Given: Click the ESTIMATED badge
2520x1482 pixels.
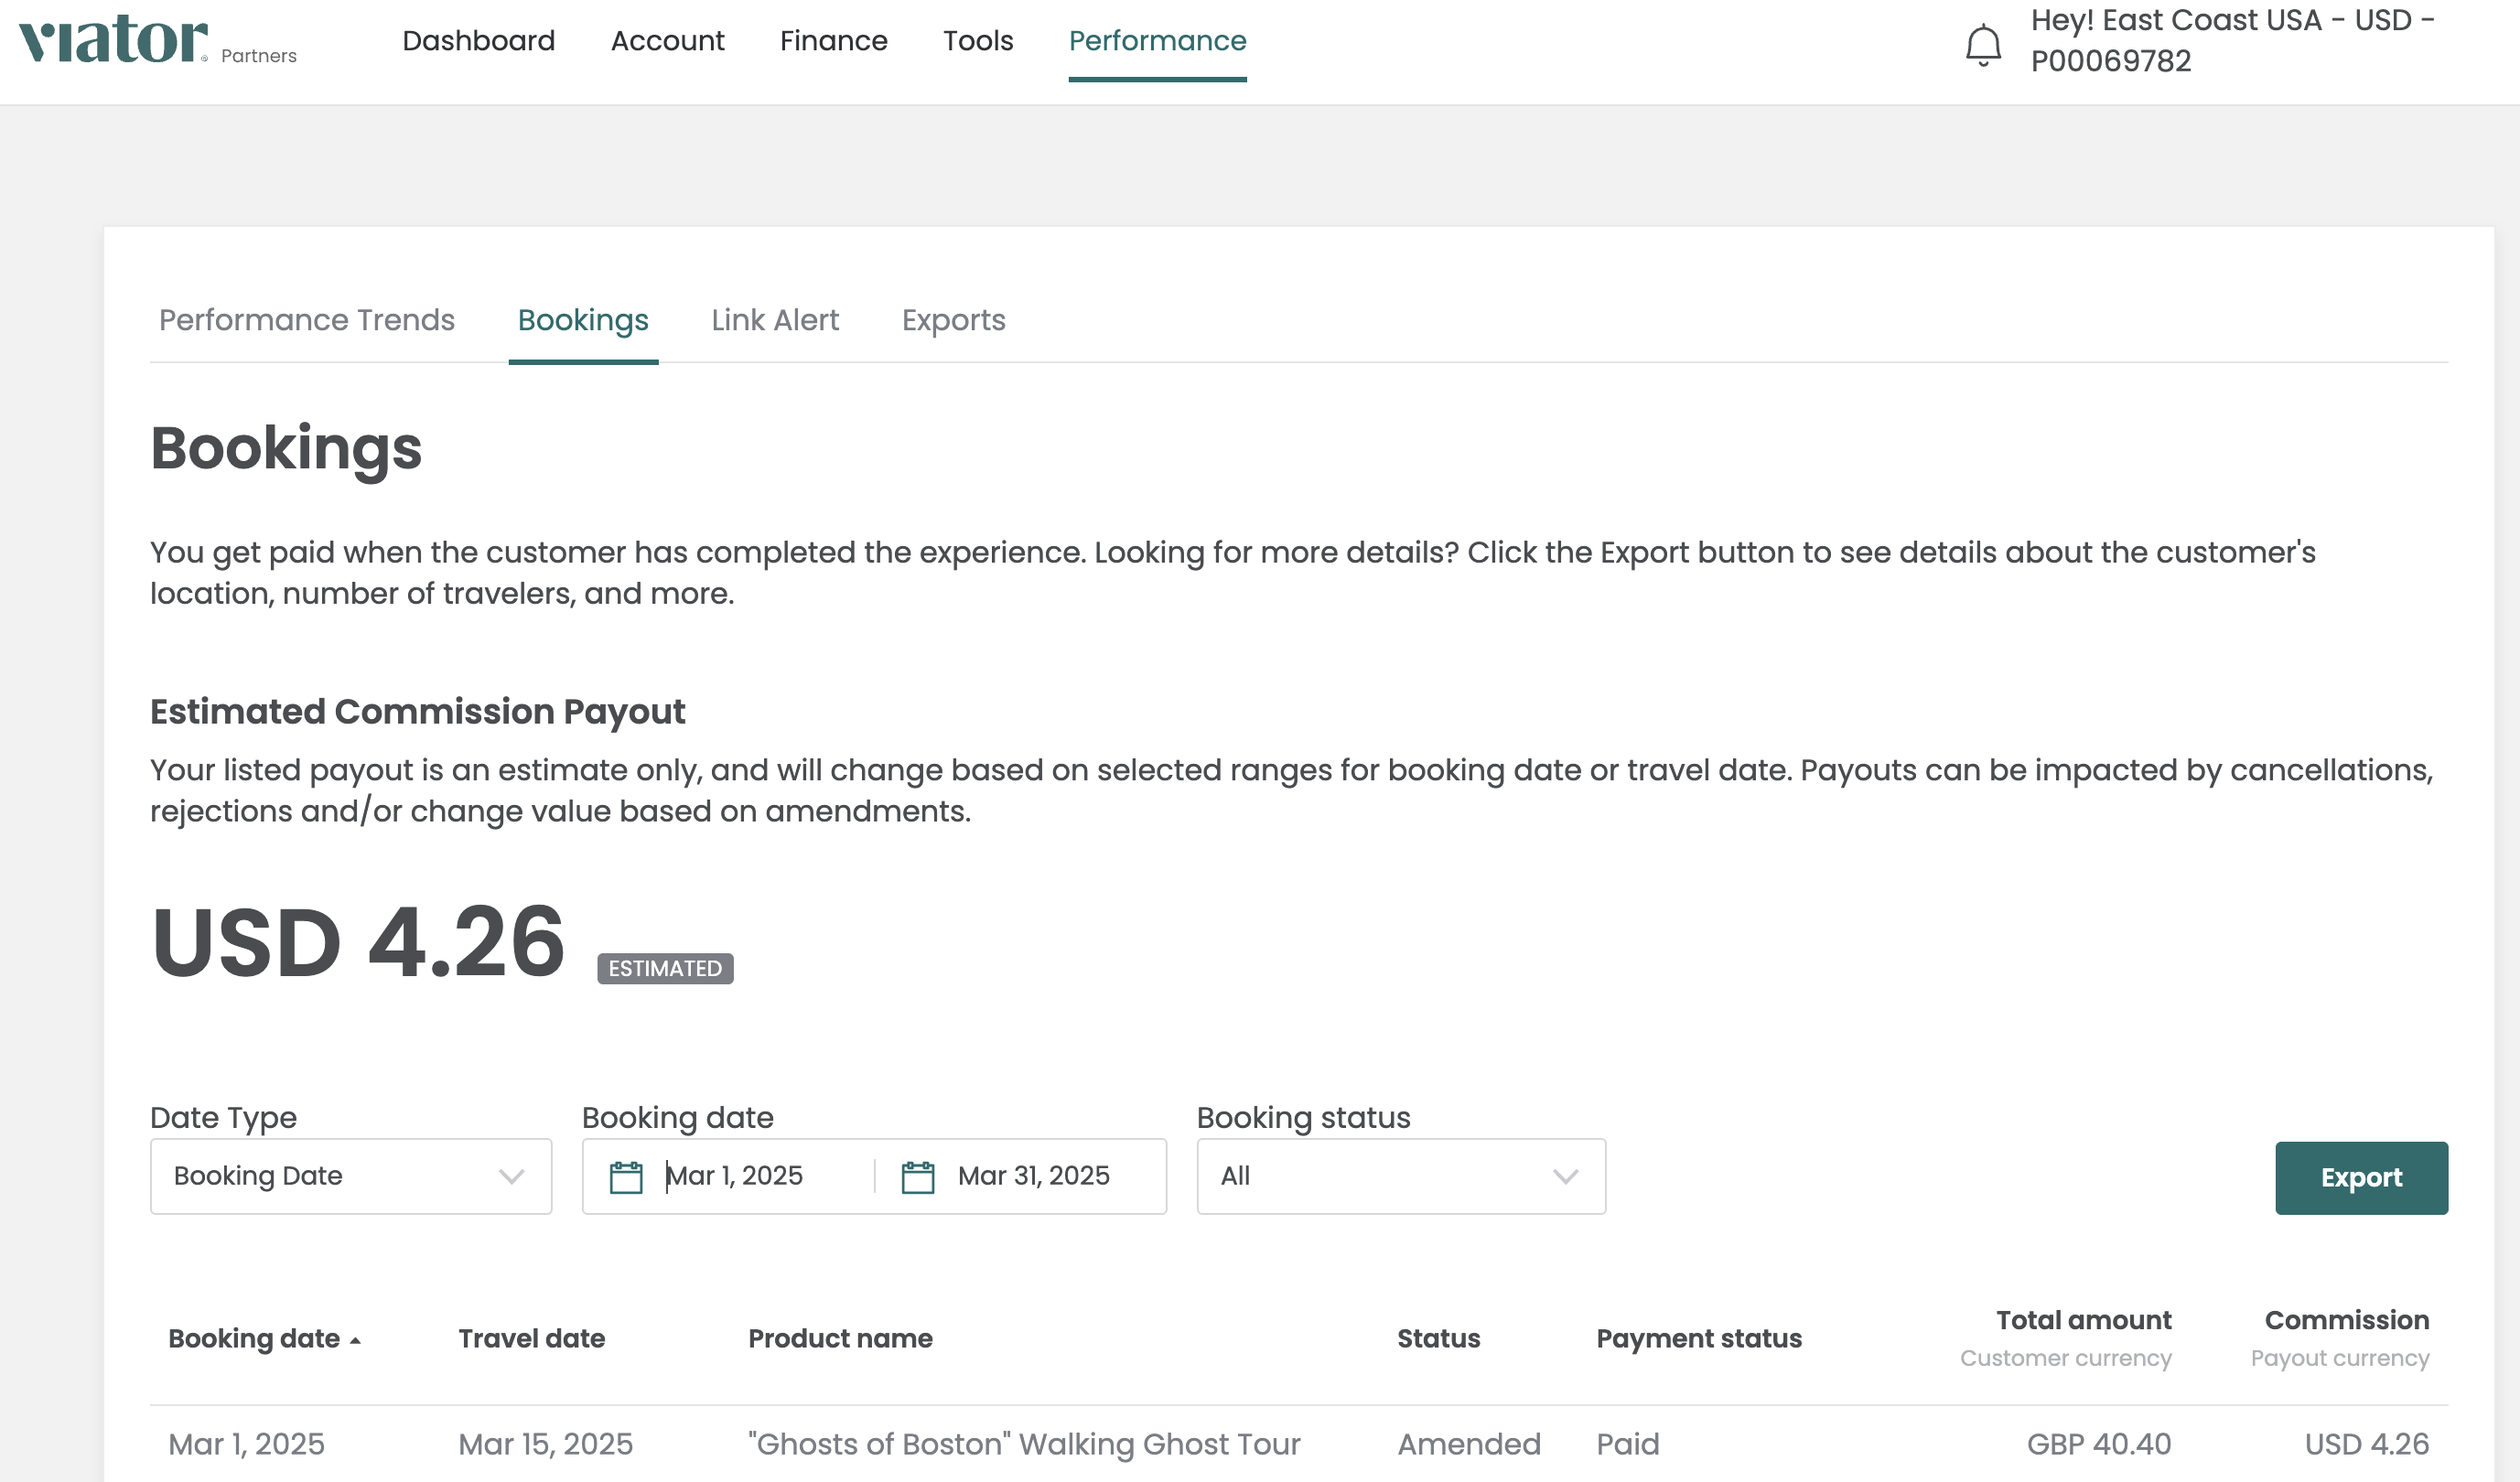Looking at the screenshot, I should click(x=665, y=968).
